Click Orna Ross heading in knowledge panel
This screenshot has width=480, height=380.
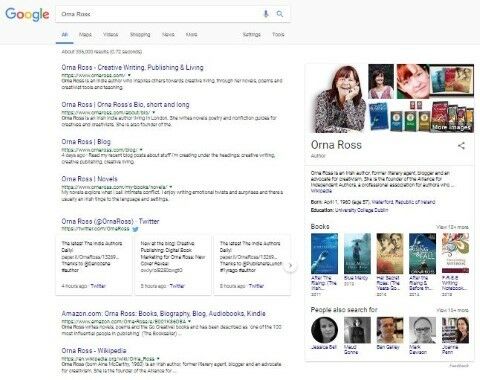(x=336, y=145)
